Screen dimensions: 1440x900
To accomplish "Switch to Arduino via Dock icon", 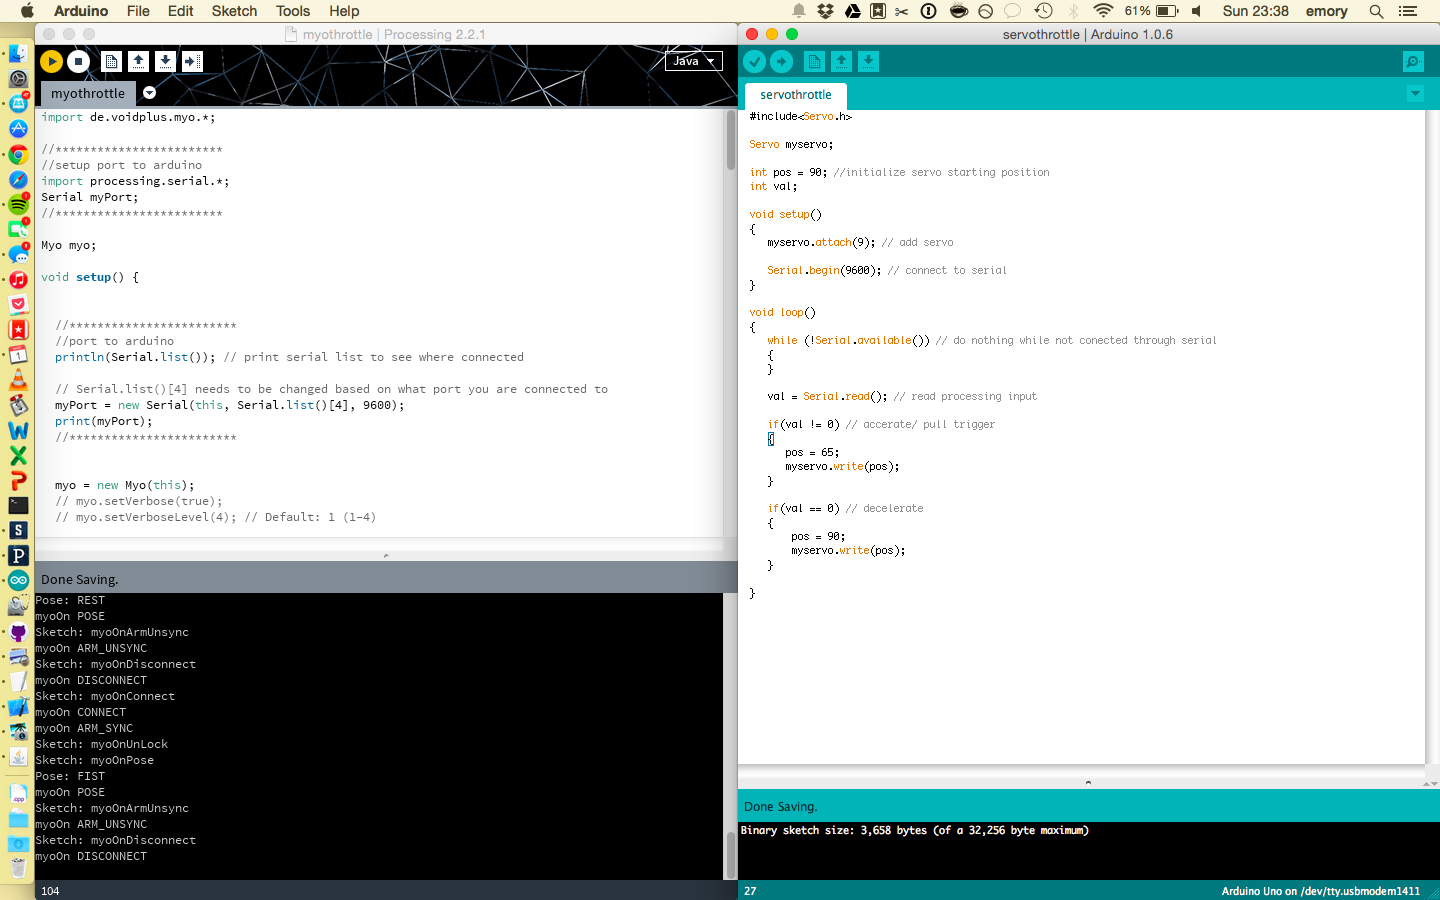I will point(18,581).
